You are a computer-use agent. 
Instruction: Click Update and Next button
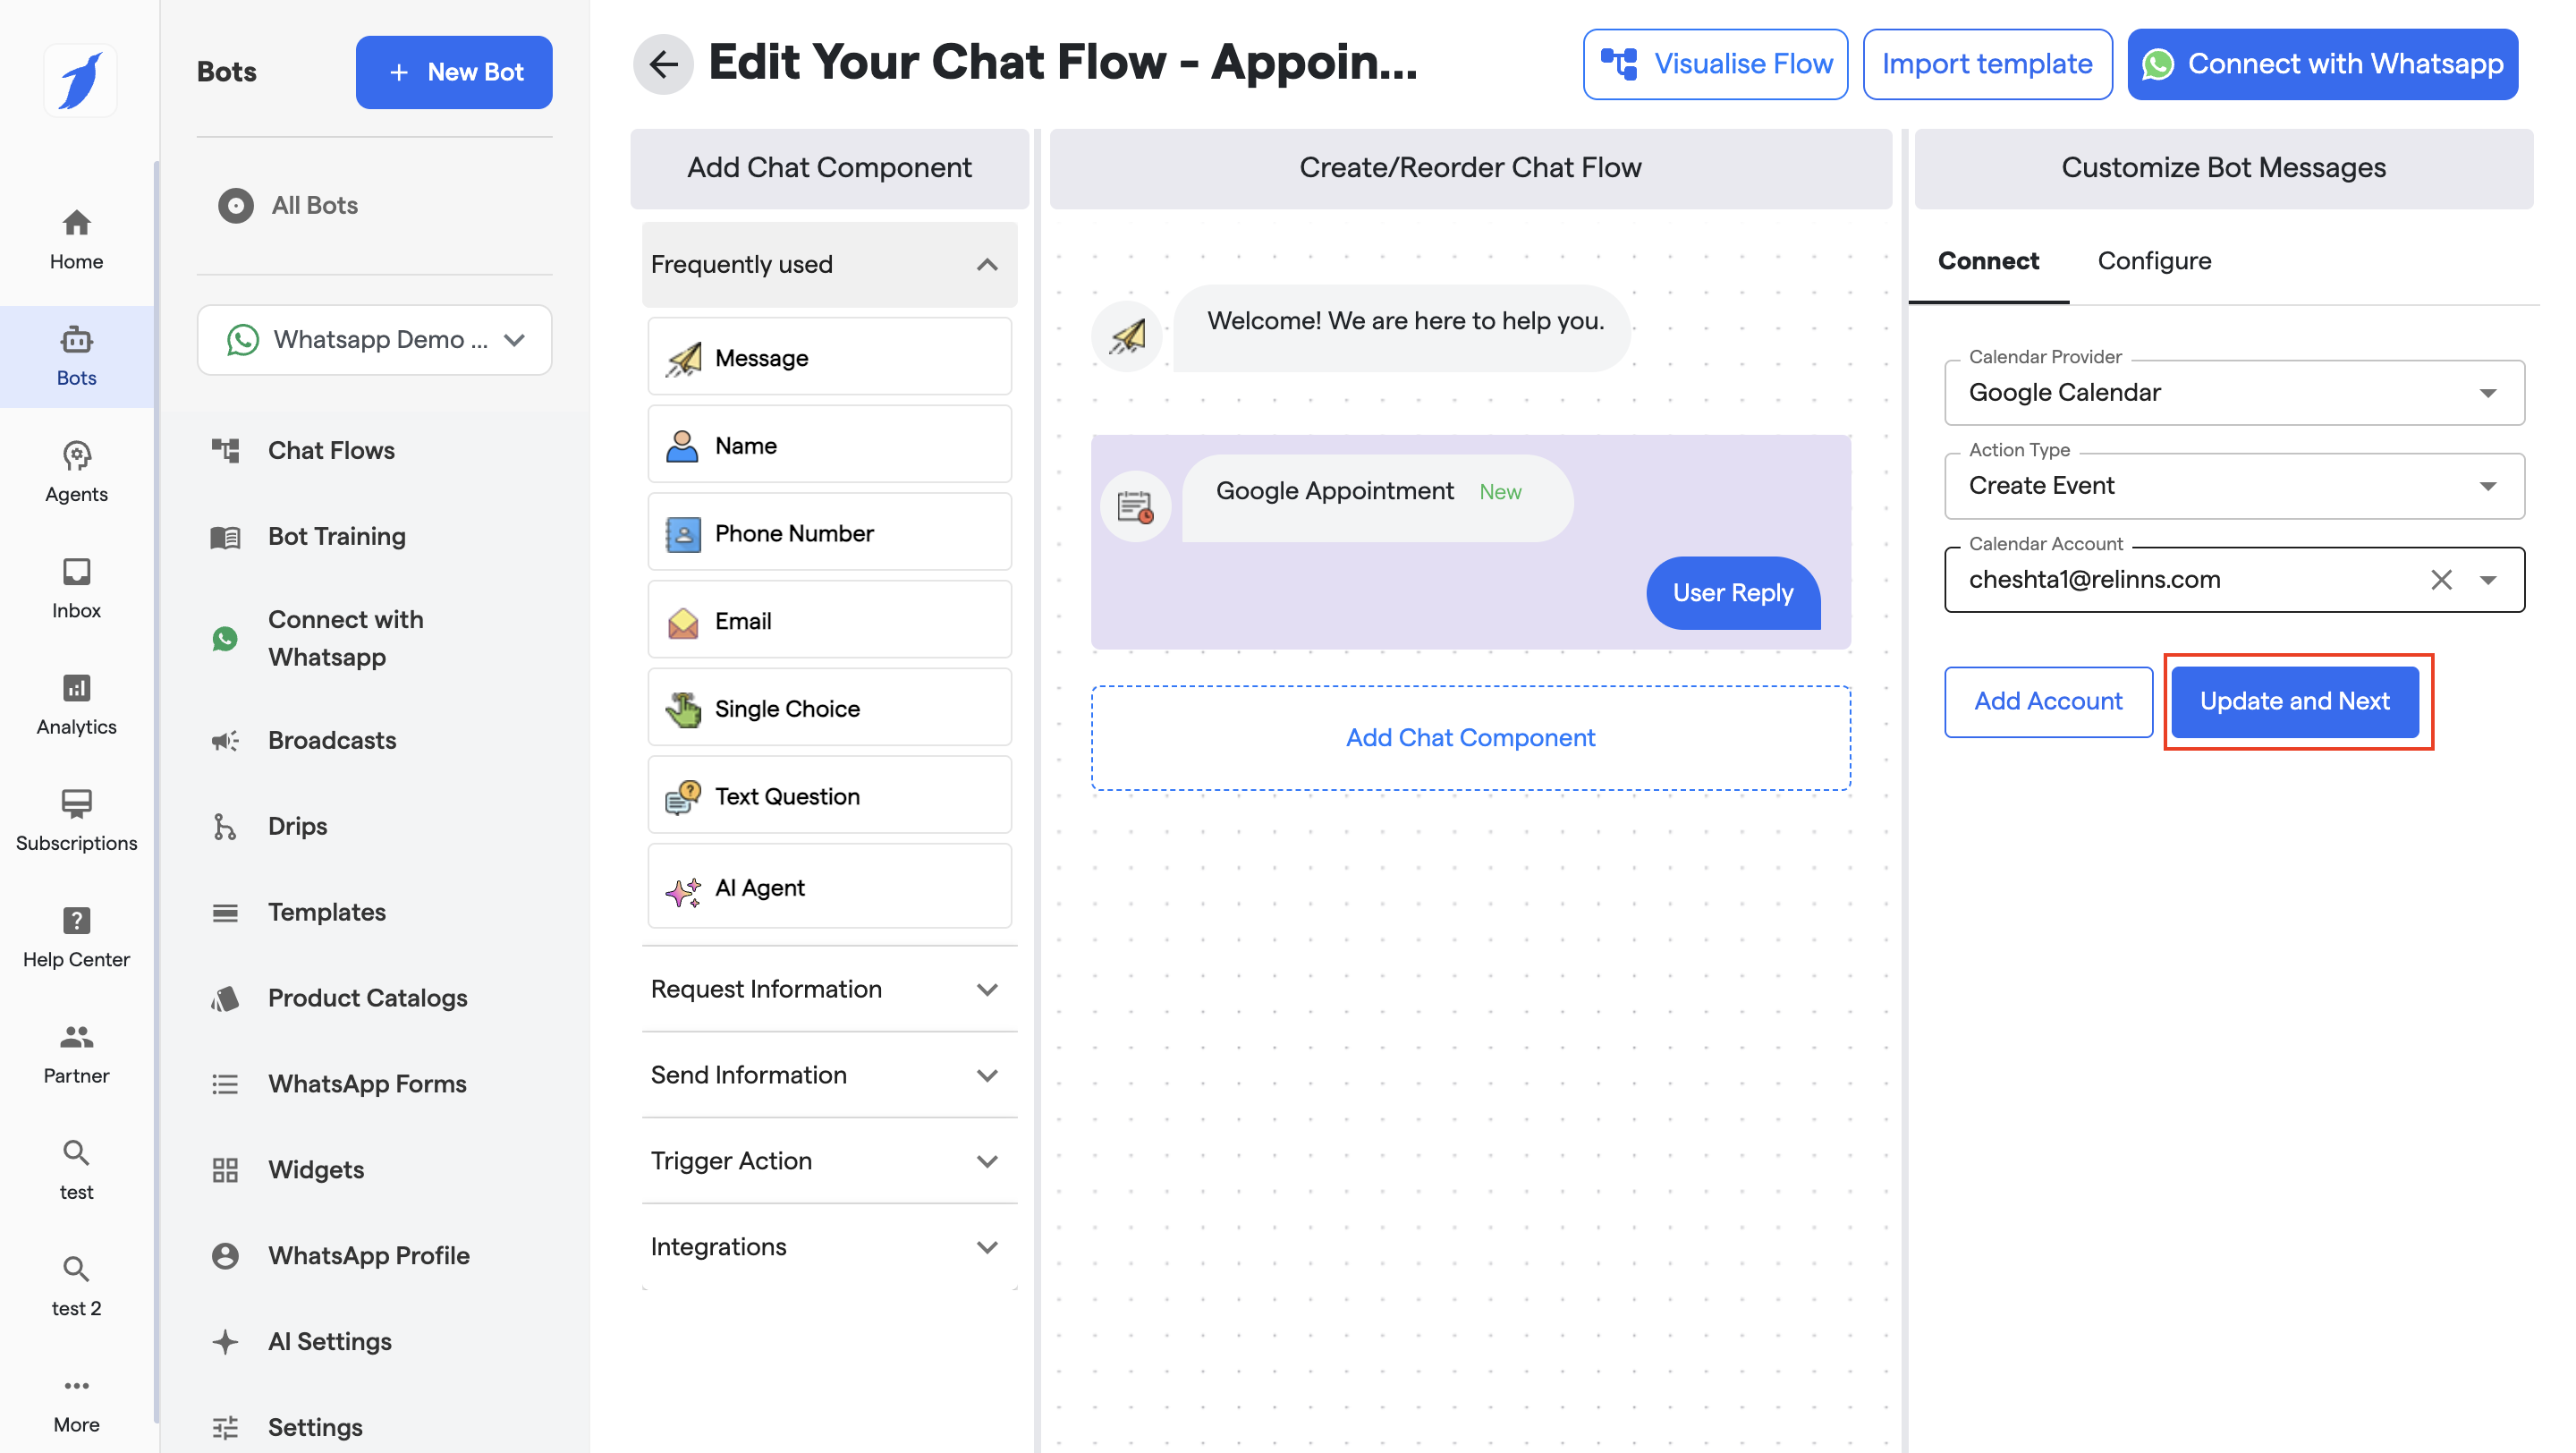(2294, 701)
